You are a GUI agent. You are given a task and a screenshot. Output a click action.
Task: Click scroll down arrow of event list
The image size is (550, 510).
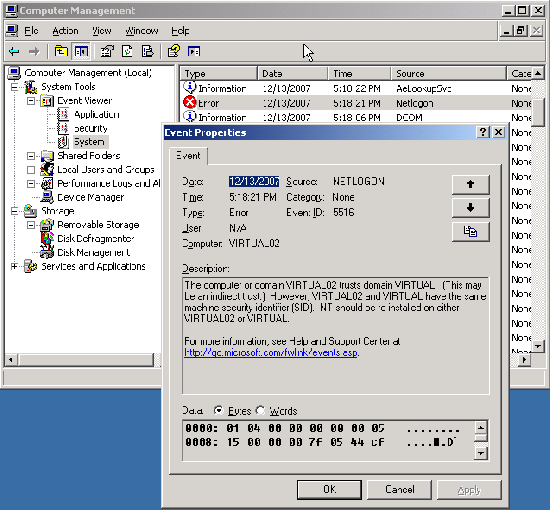pyautogui.click(x=538, y=347)
